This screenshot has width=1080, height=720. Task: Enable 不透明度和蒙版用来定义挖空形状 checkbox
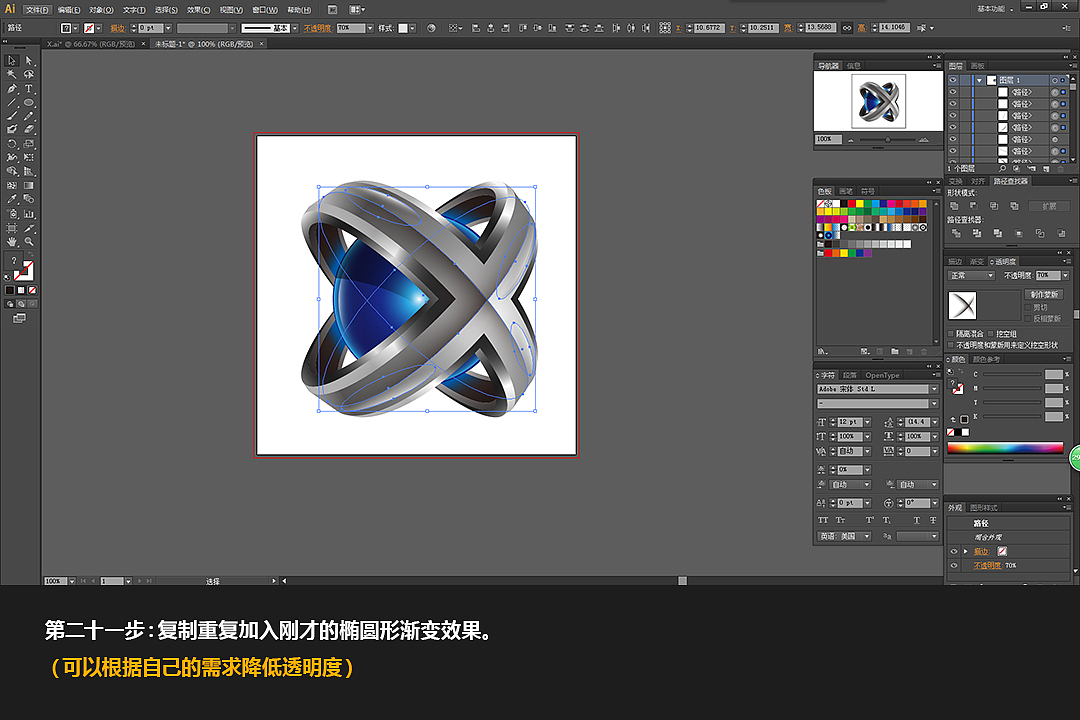click(x=951, y=345)
